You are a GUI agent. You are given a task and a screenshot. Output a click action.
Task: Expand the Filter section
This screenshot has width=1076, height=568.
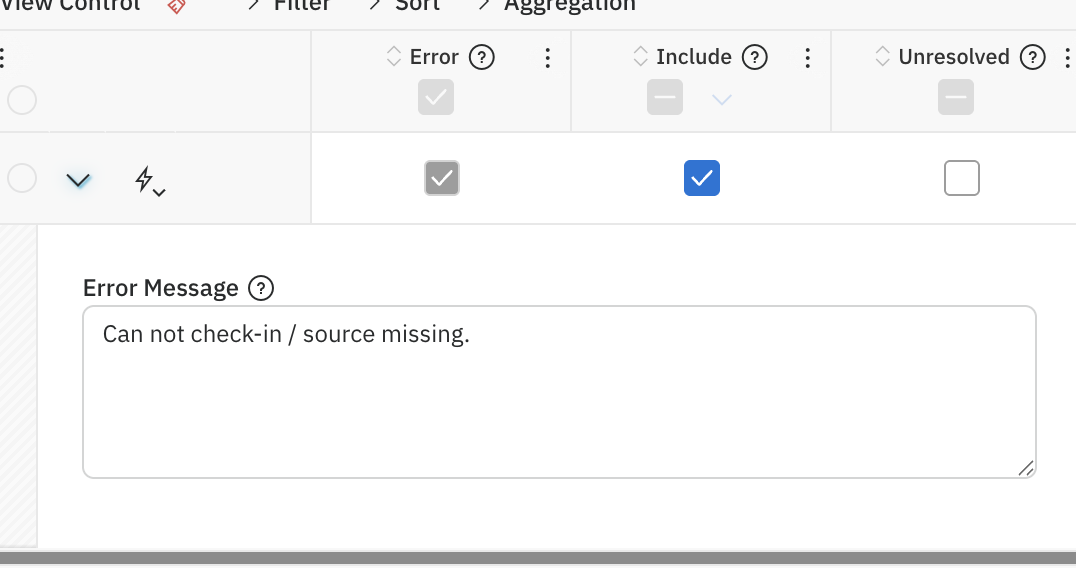coord(290,6)
